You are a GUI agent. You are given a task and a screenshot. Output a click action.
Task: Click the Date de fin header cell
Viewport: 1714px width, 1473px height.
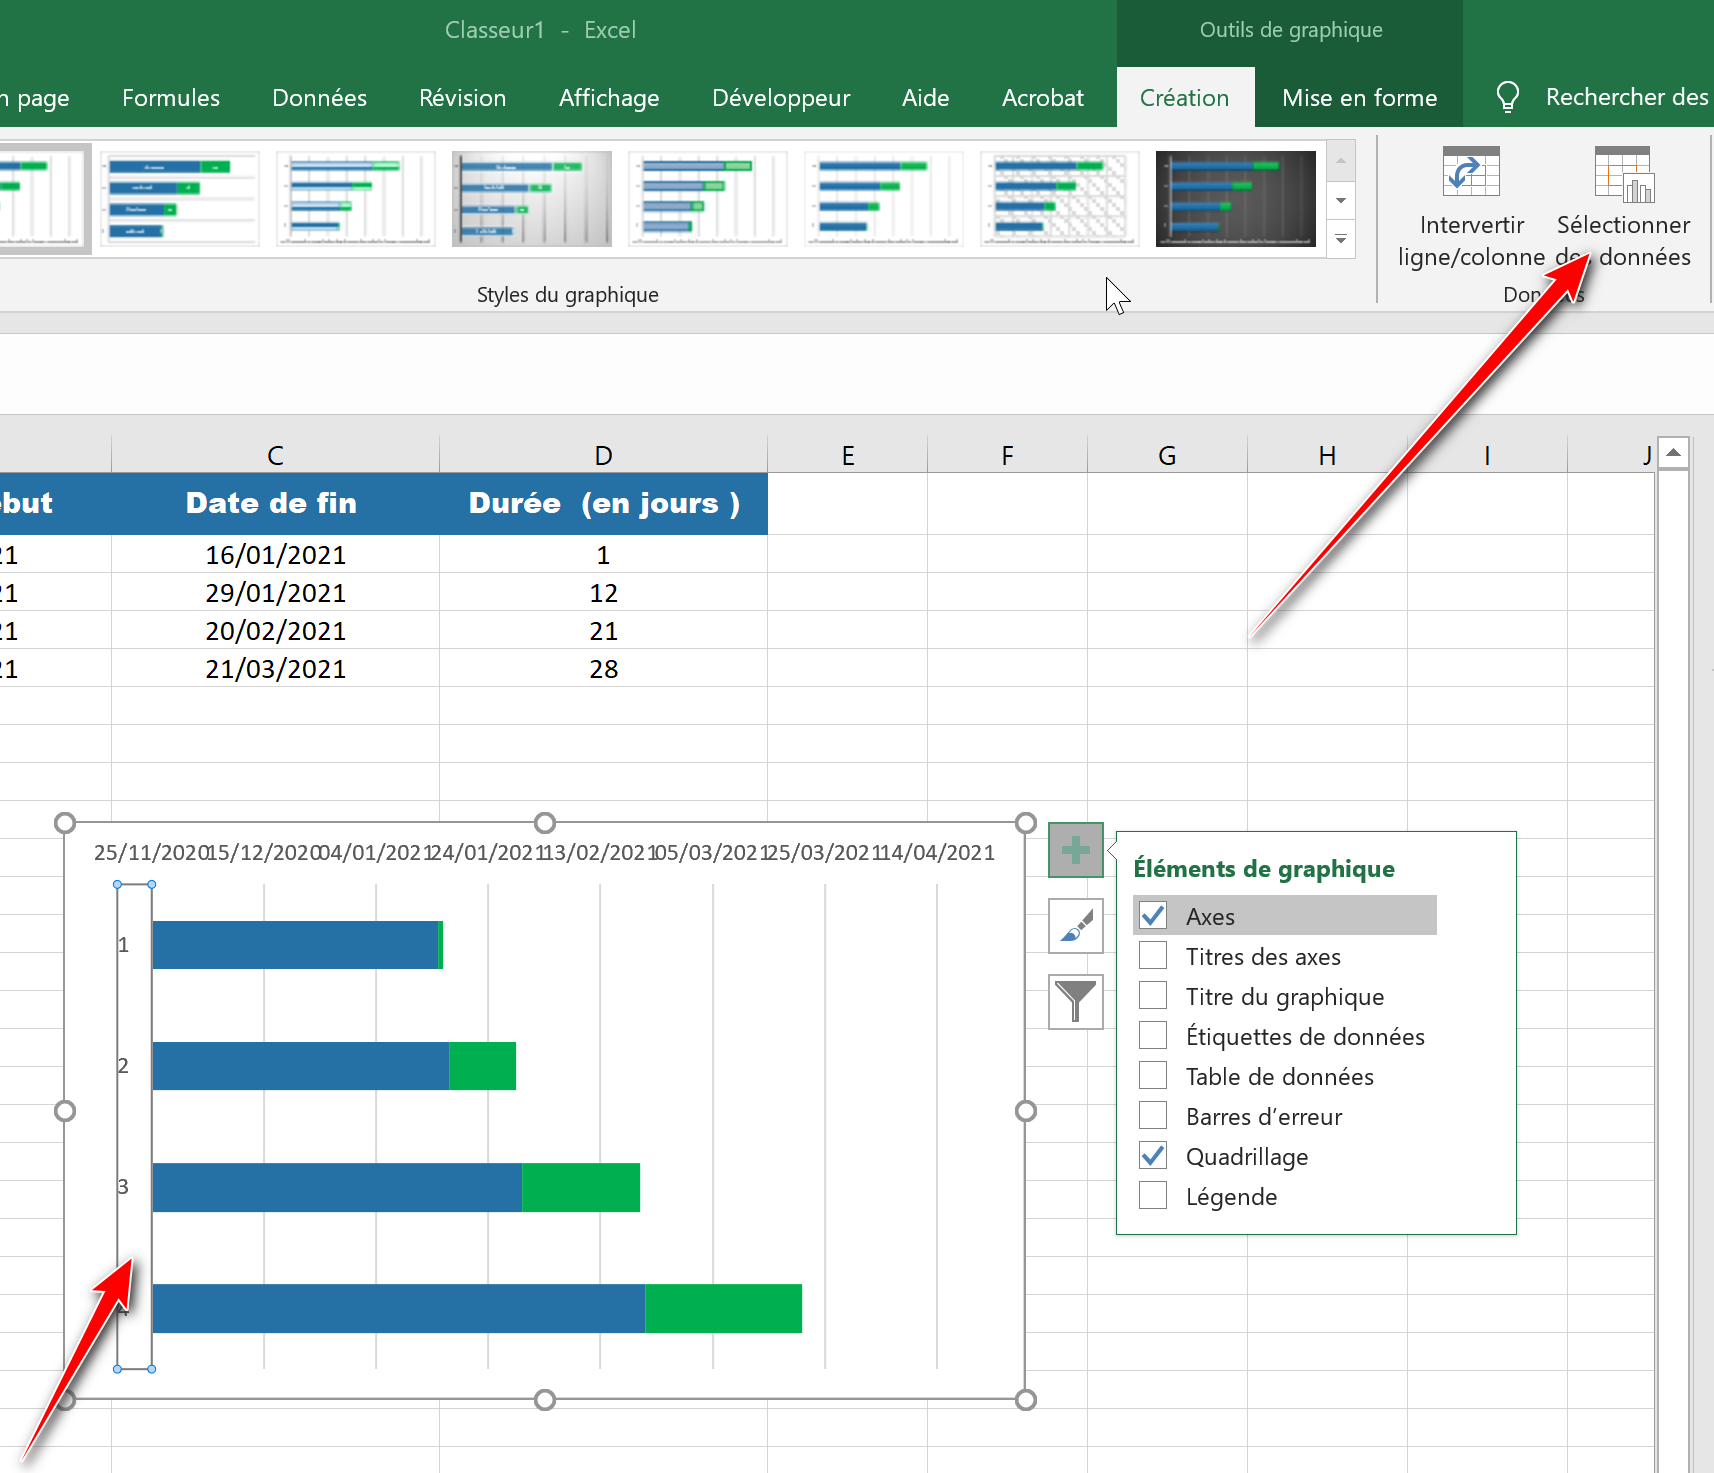point(275,503)
